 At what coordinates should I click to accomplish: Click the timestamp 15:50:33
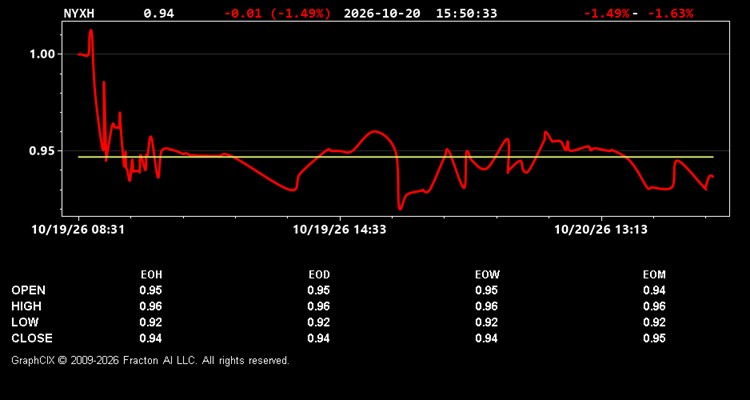(466, 13)
